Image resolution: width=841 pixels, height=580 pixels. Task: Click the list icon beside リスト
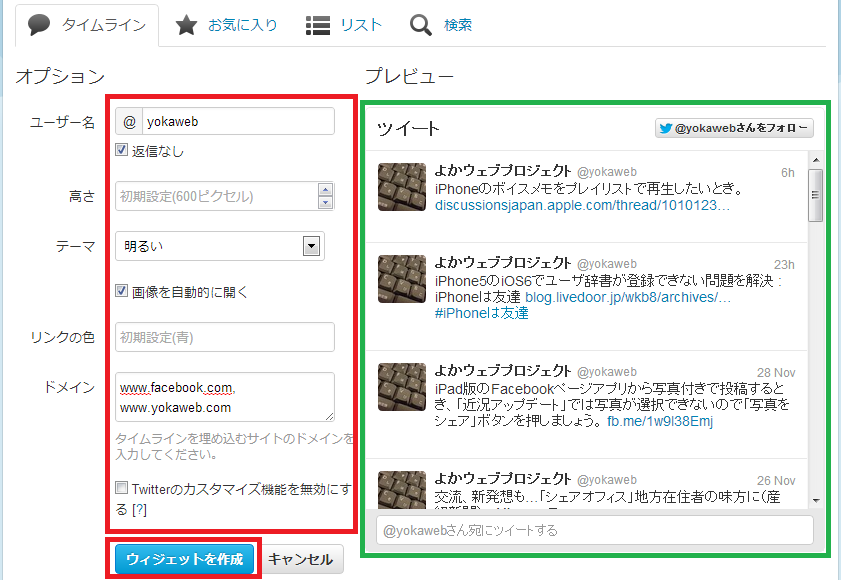(x=318, y=25)
